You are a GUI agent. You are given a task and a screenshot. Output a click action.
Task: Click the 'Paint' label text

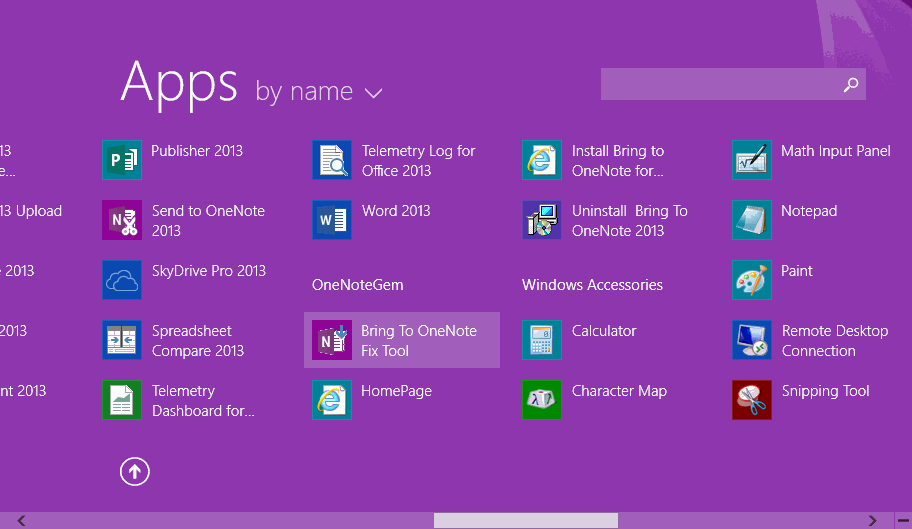pos(797,271)
